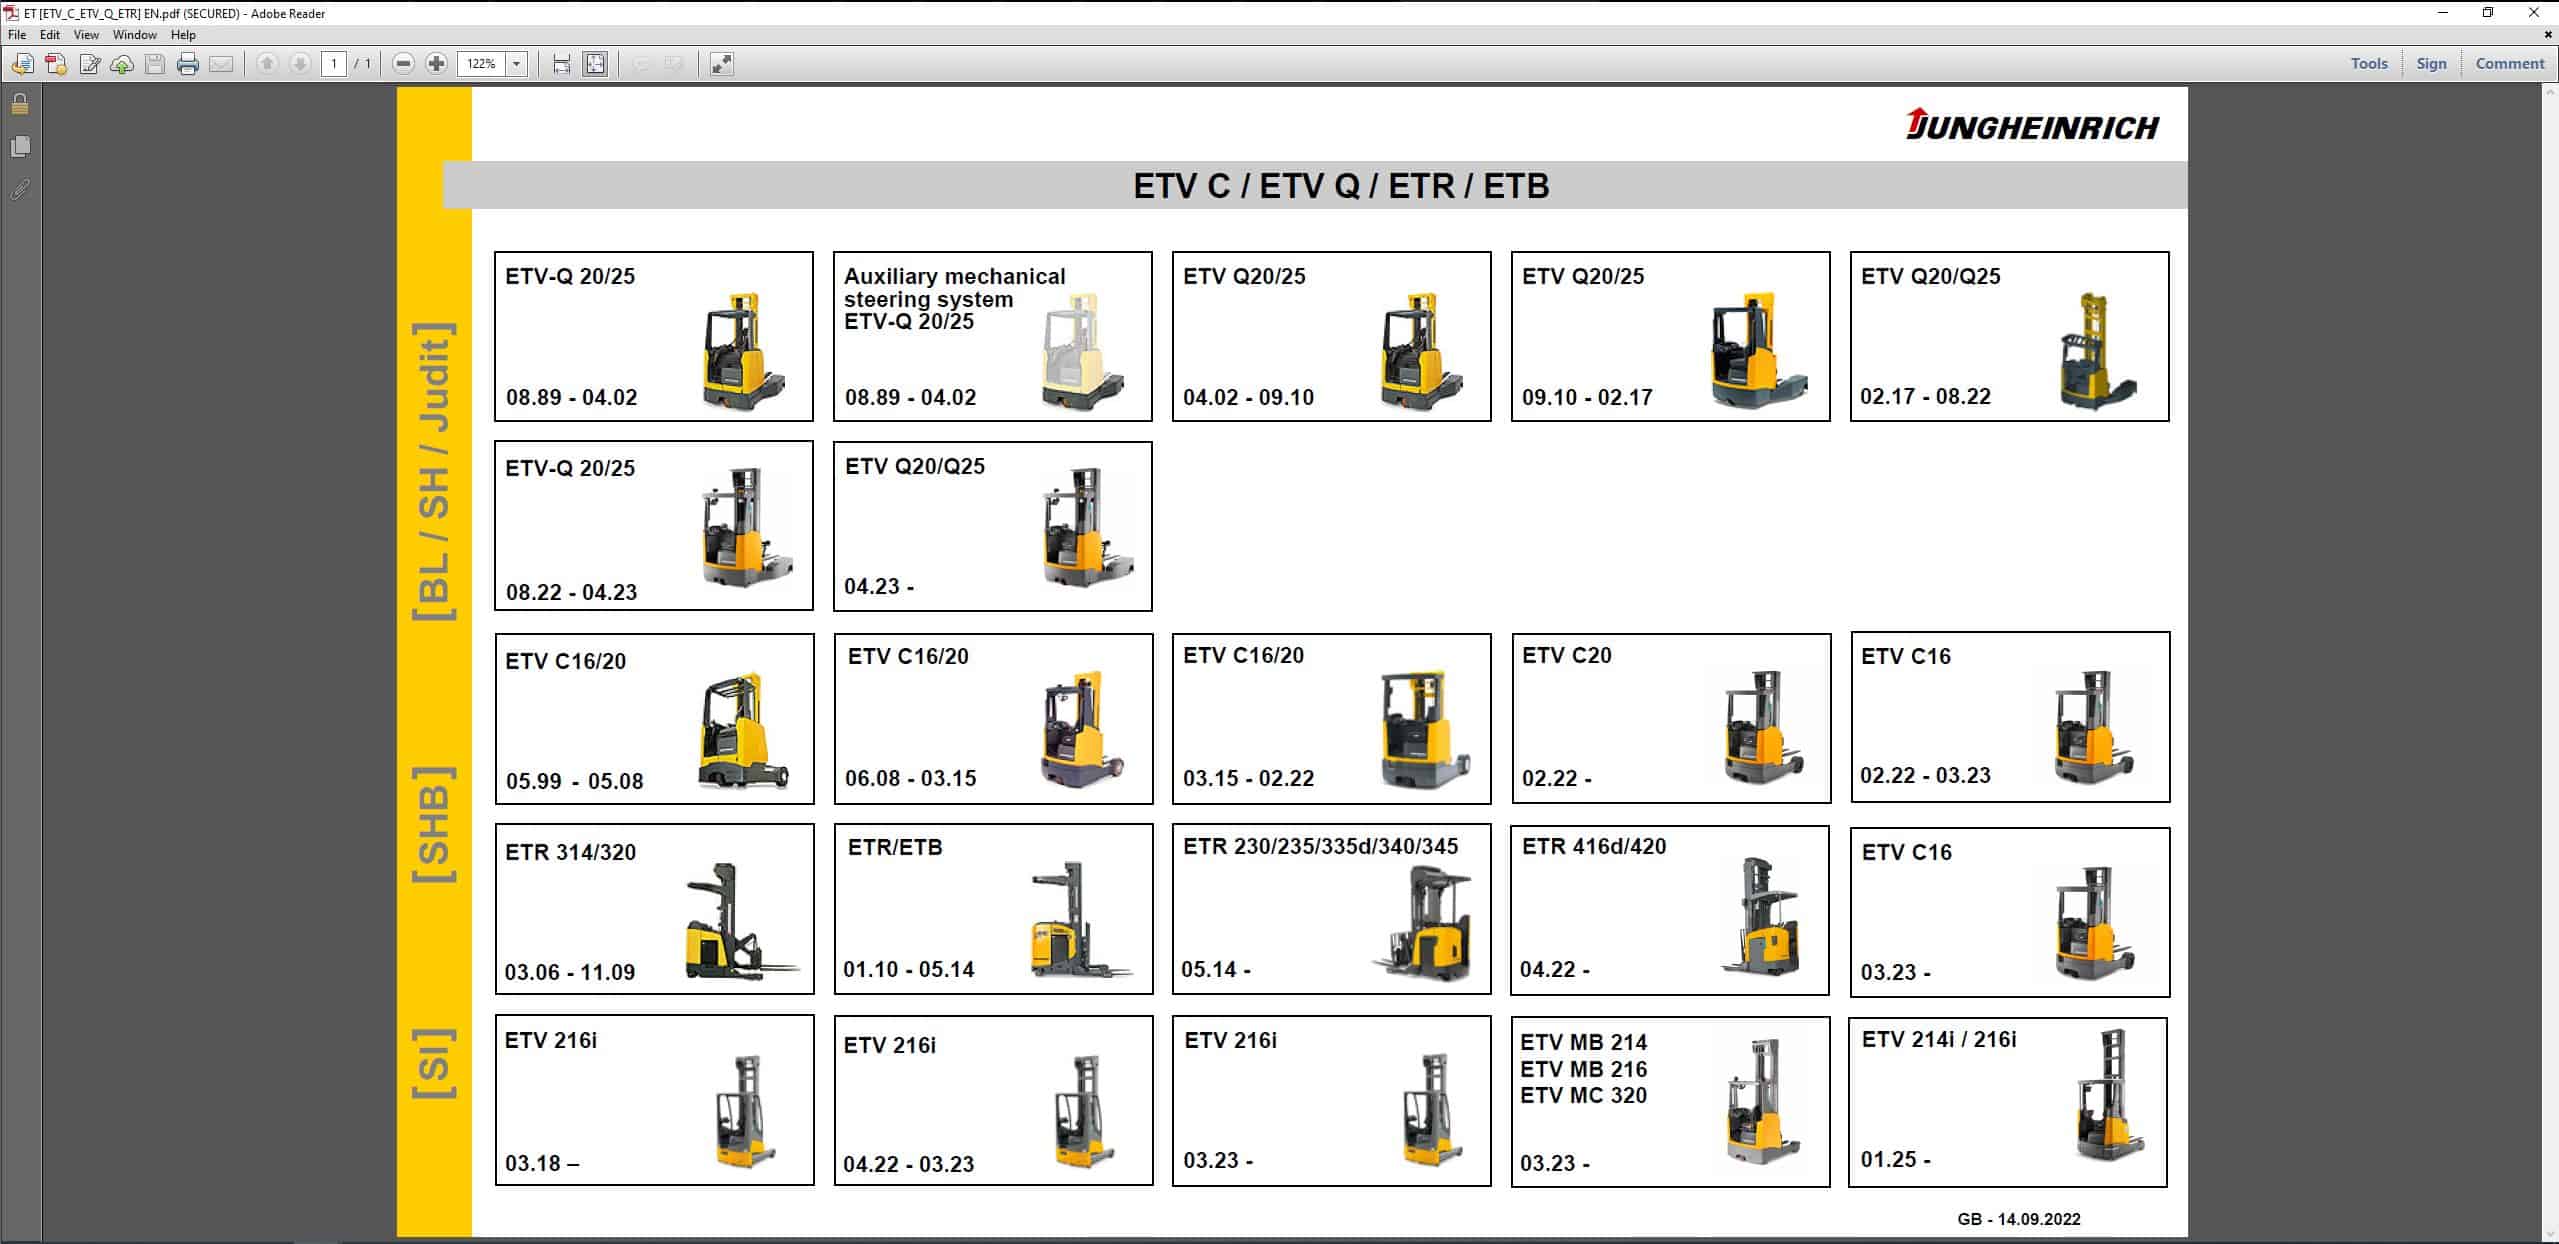Screen dimensions: 2559x1244
Task: Open the ETV Q20/25 04.02 - 09.10 card
Action: (x=1331, y=336)
